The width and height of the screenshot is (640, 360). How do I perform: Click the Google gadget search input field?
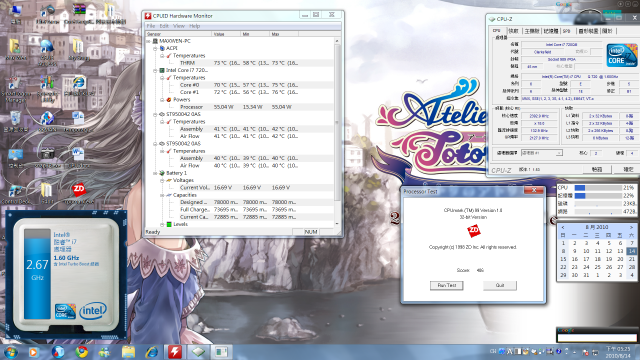(597, 338)
